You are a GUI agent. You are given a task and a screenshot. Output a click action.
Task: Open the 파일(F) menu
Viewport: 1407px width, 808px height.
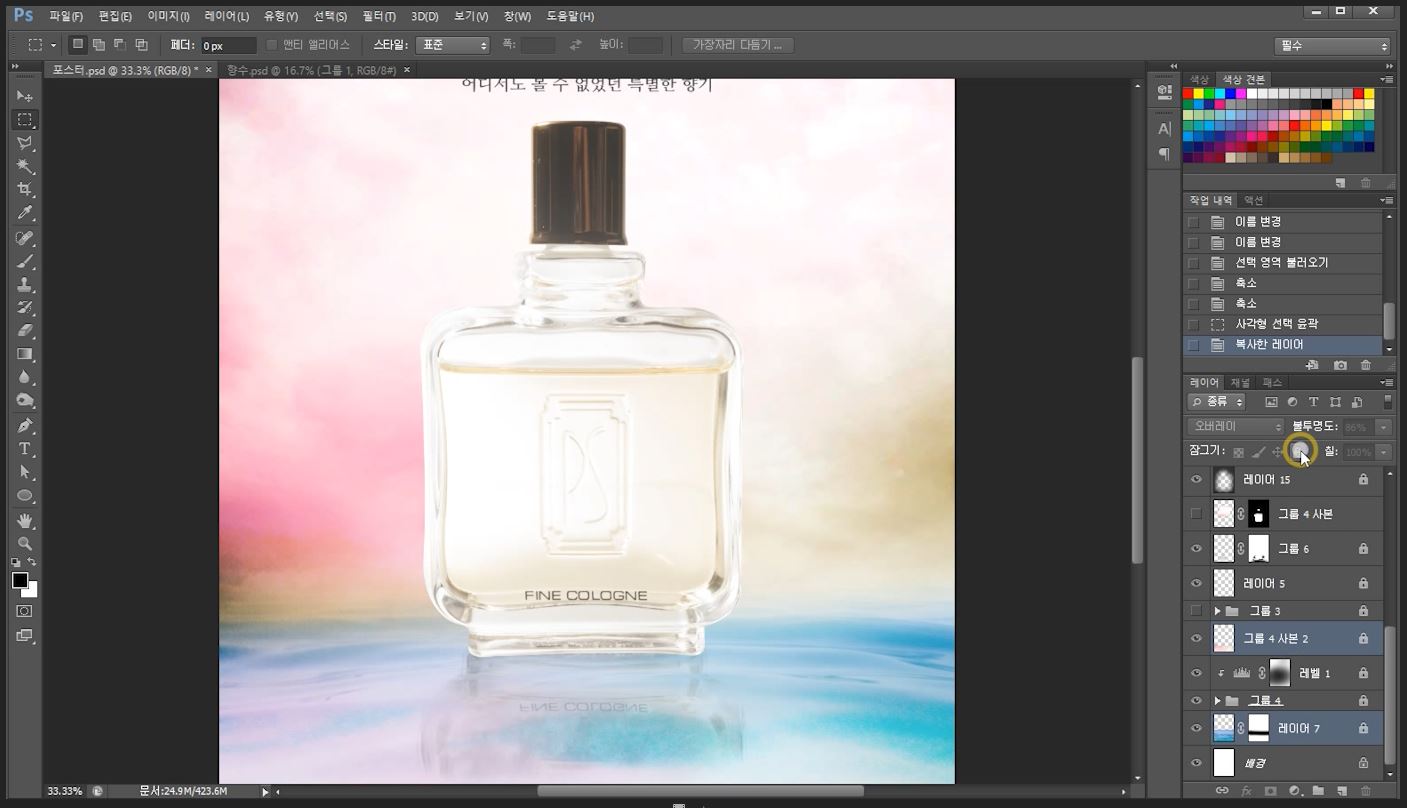coord(66,16)
